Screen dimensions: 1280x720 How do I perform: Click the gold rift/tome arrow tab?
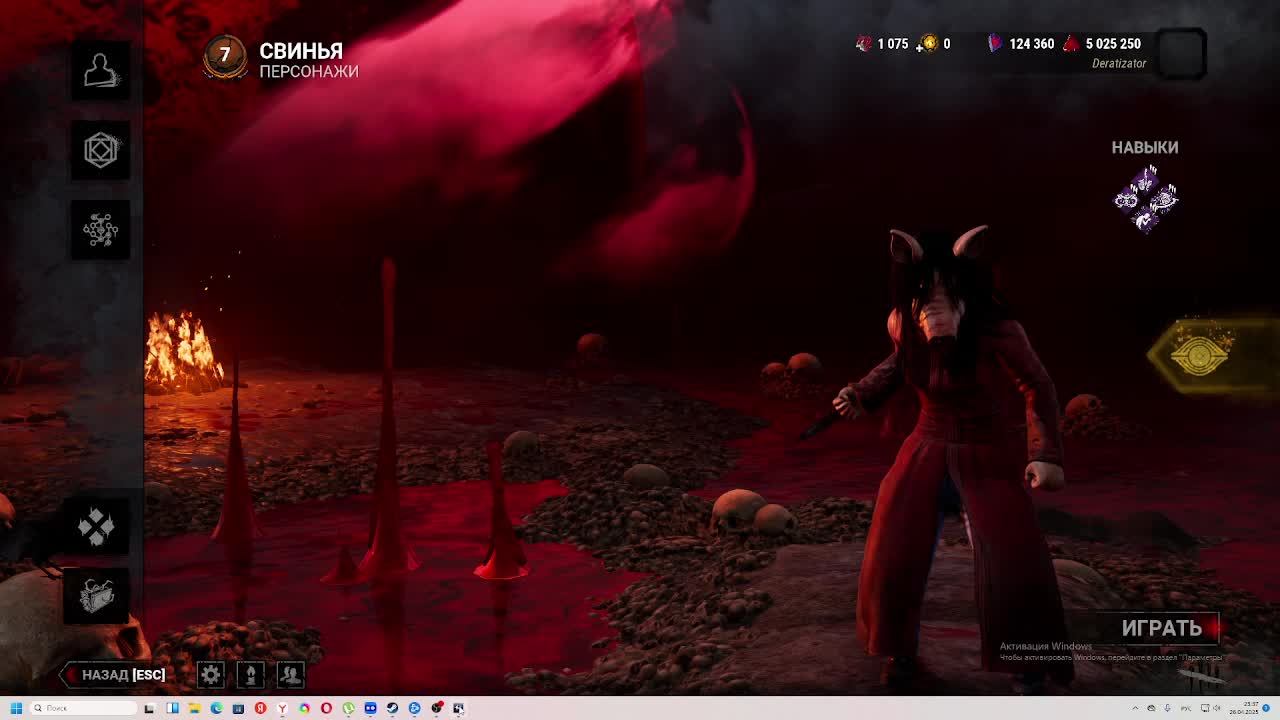pos(1212,354)
